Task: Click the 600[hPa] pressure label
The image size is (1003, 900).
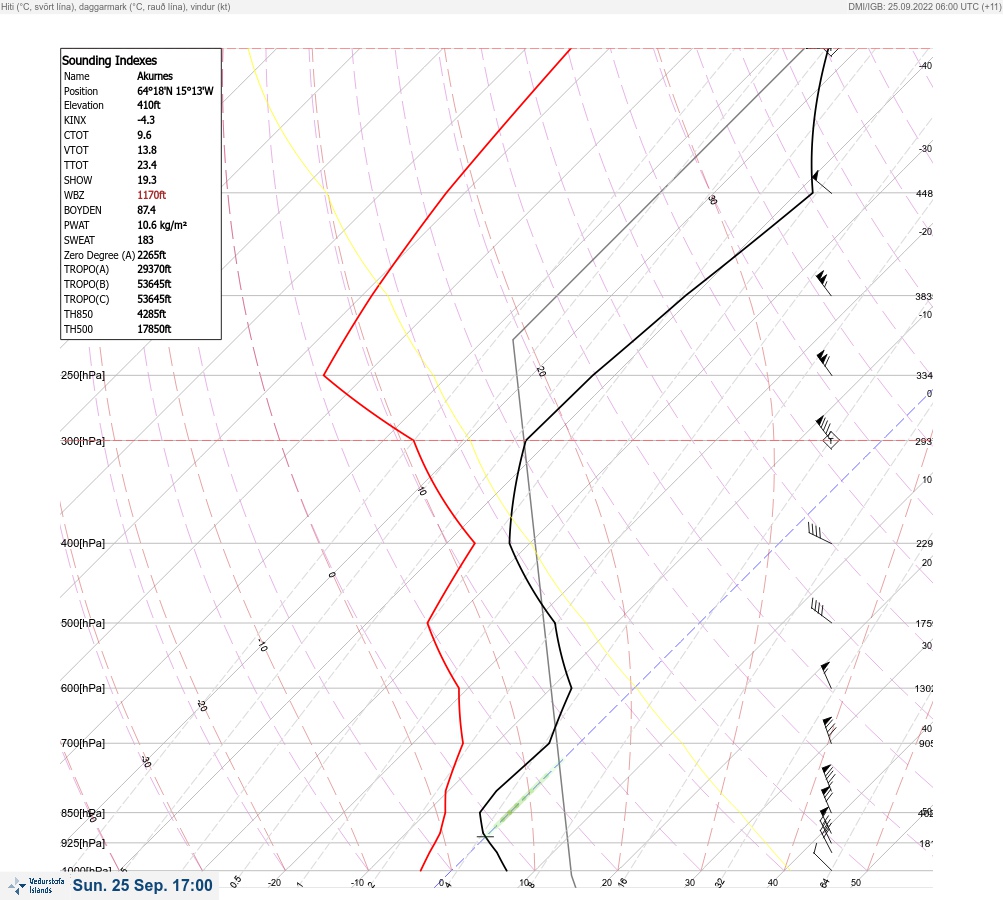Action: 83,688
